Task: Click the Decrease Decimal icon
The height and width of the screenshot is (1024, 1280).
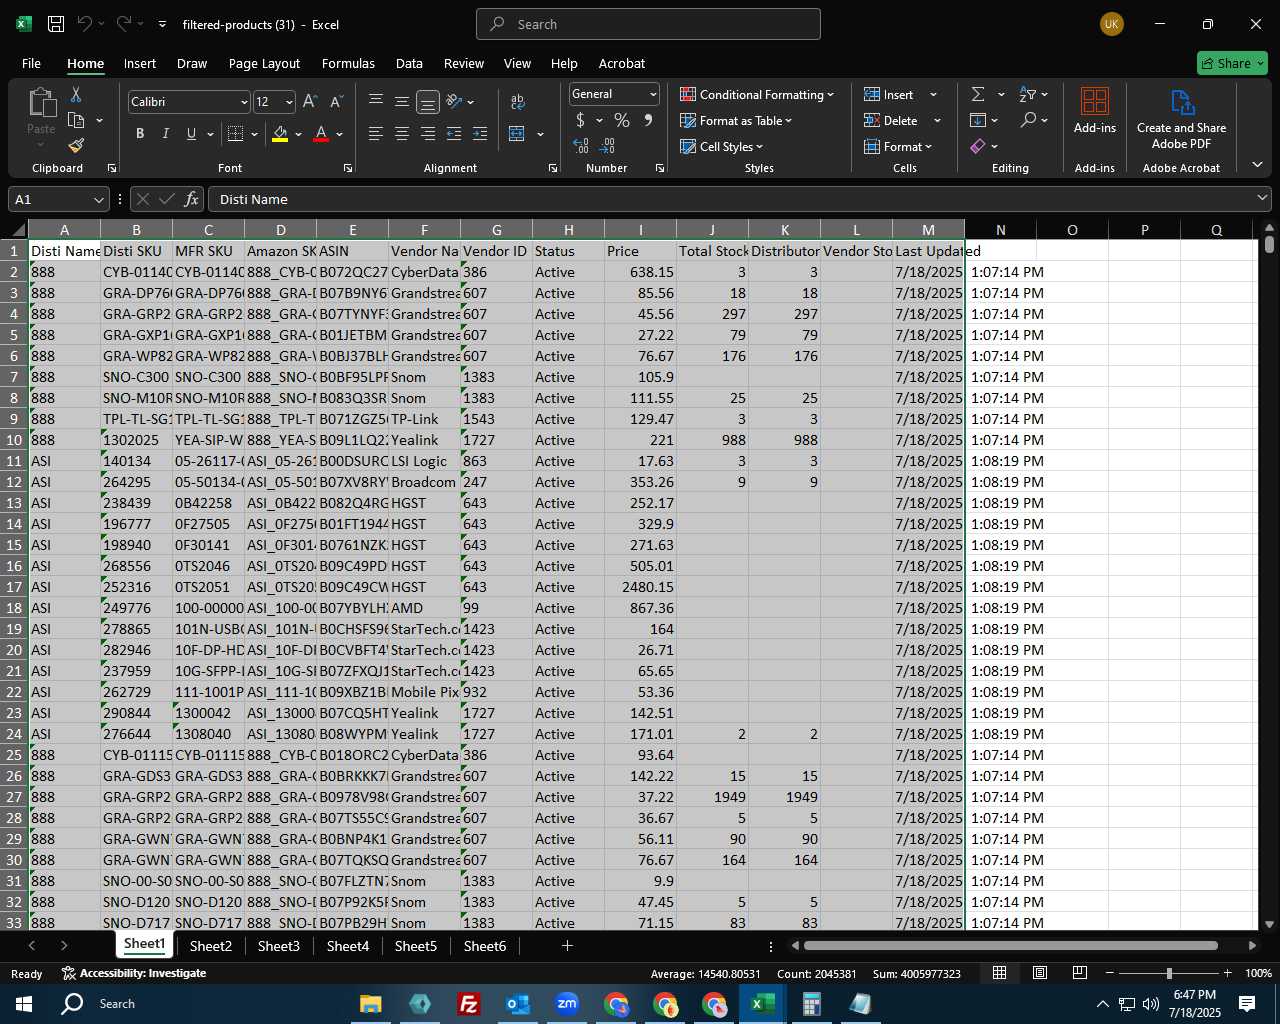Action: click(x=608, y=146)
